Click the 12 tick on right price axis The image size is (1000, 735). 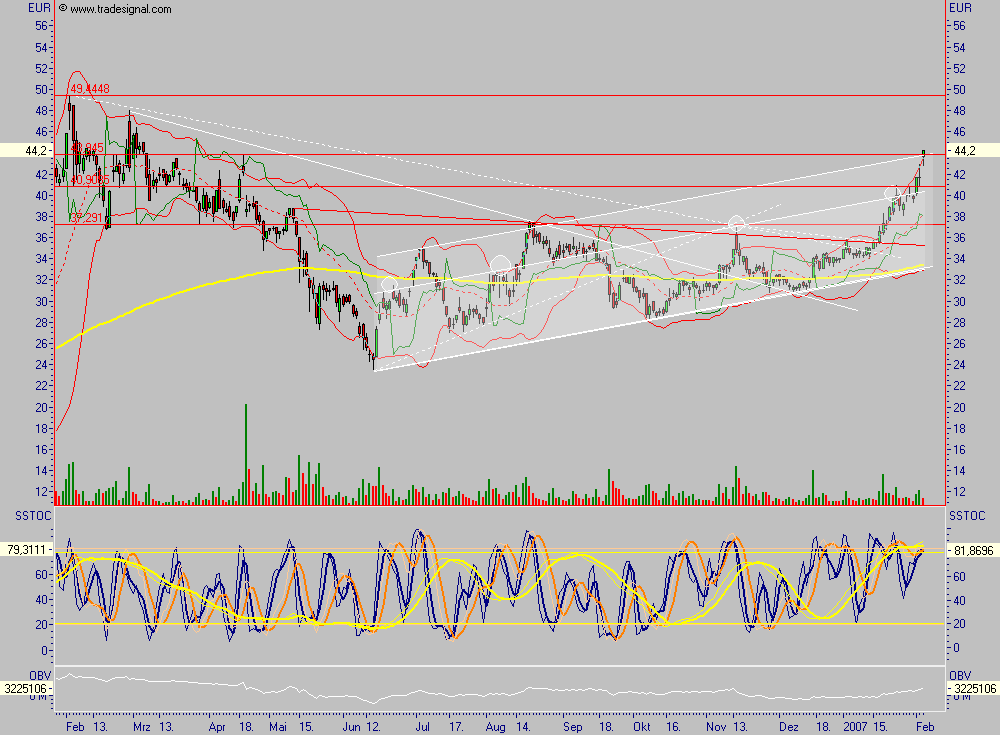[959, 492]
